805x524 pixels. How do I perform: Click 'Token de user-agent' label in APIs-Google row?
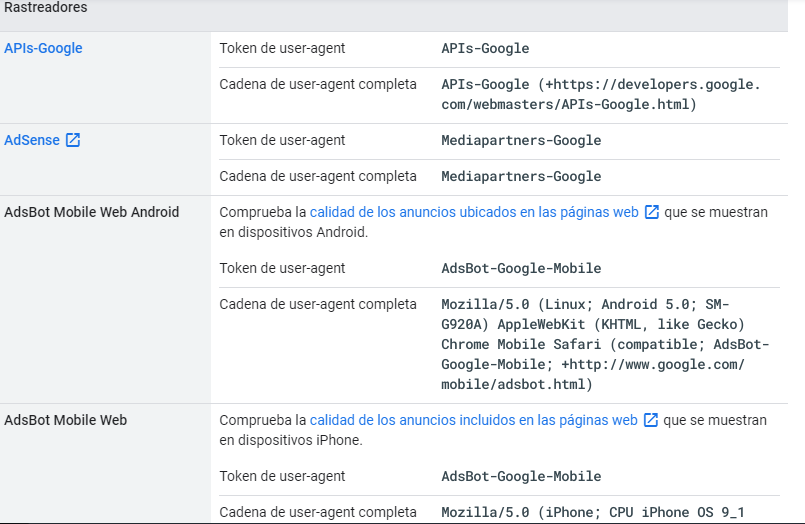[282, 48]
